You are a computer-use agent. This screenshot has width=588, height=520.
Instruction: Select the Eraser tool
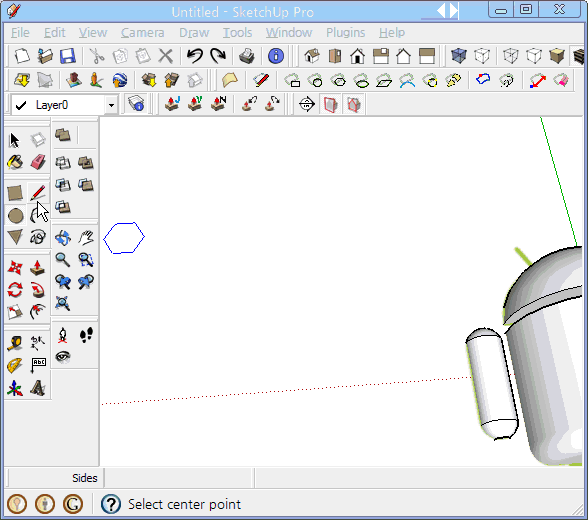point(38,162)
